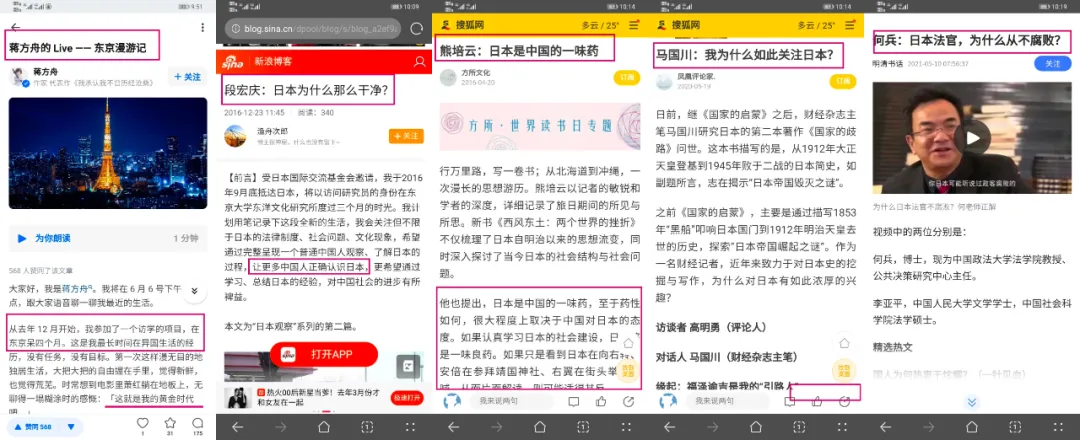Follow author 蒋方舟 with 关注 button
Screen dimensions: 1080x440
point(187,76)
